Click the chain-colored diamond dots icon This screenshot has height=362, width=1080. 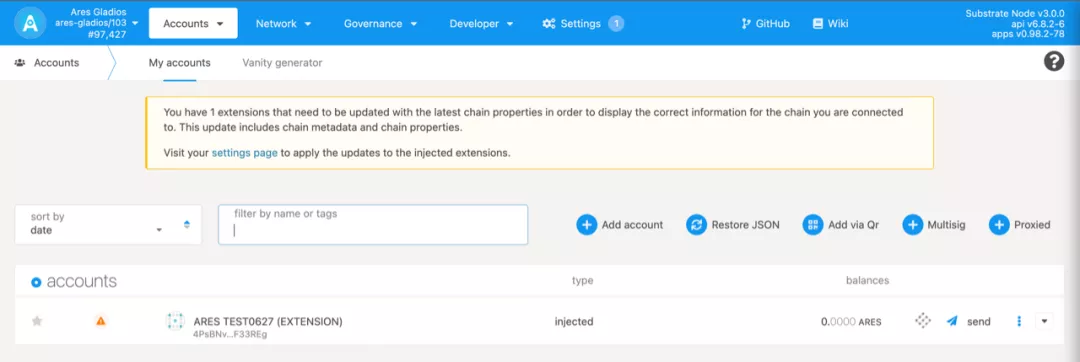(922, 321)
